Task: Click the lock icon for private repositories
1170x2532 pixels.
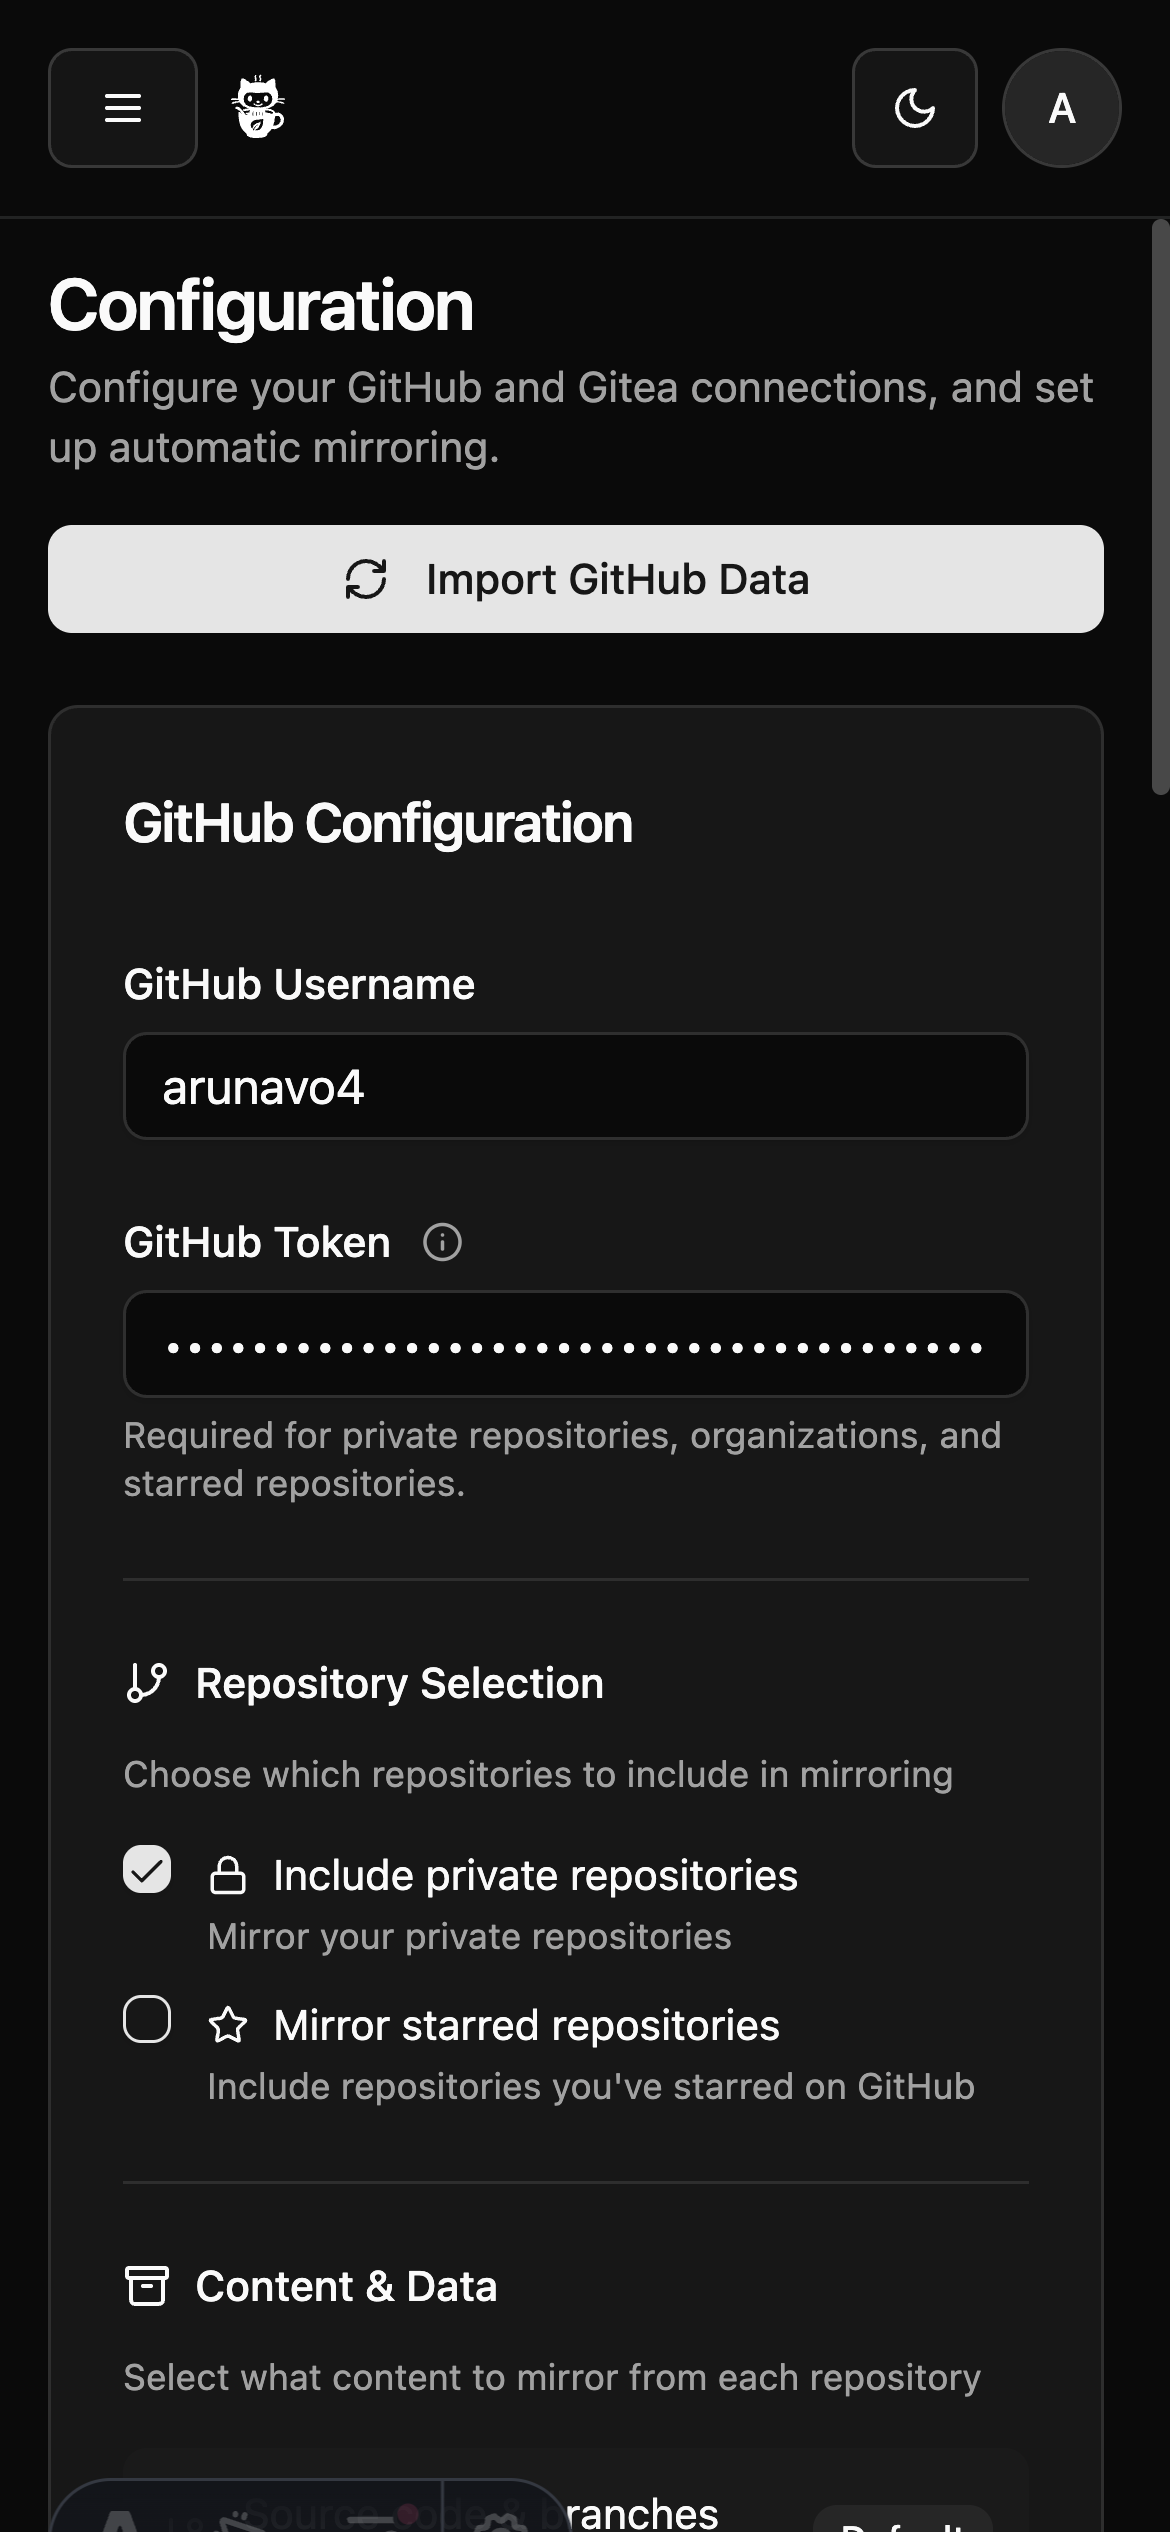Action: (228, 1876)
